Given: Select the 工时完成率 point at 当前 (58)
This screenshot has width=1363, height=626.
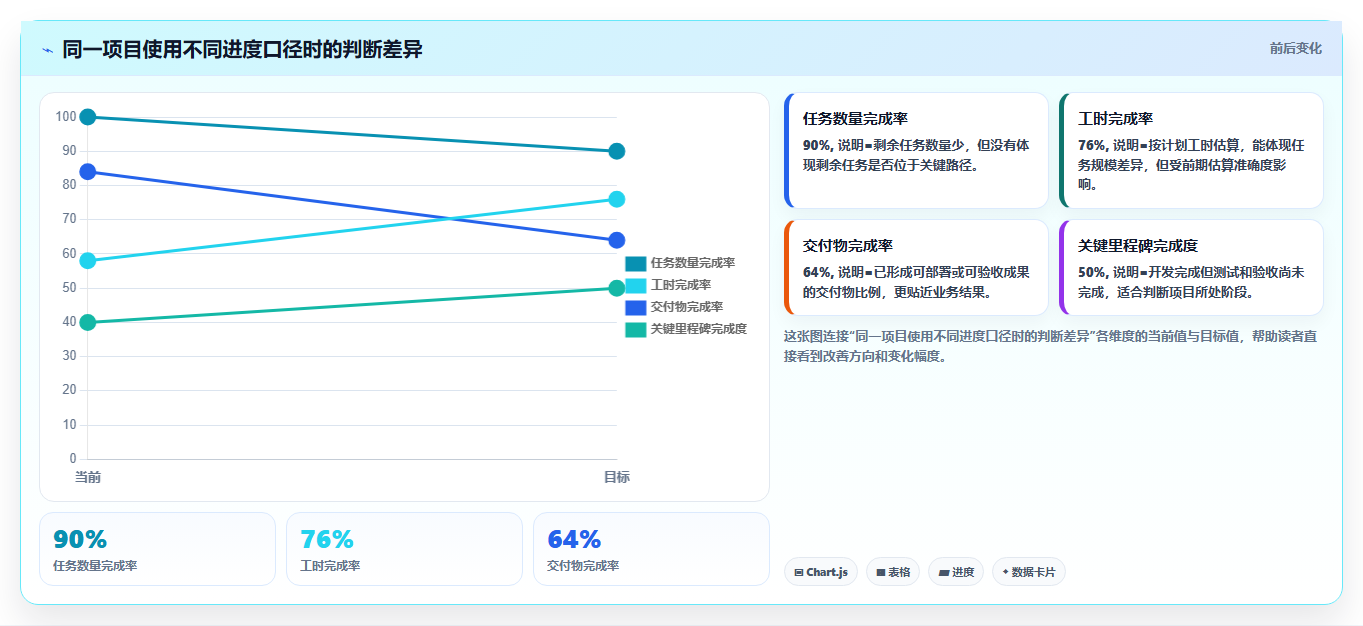Looking at the screenshot, I should 88,261.
